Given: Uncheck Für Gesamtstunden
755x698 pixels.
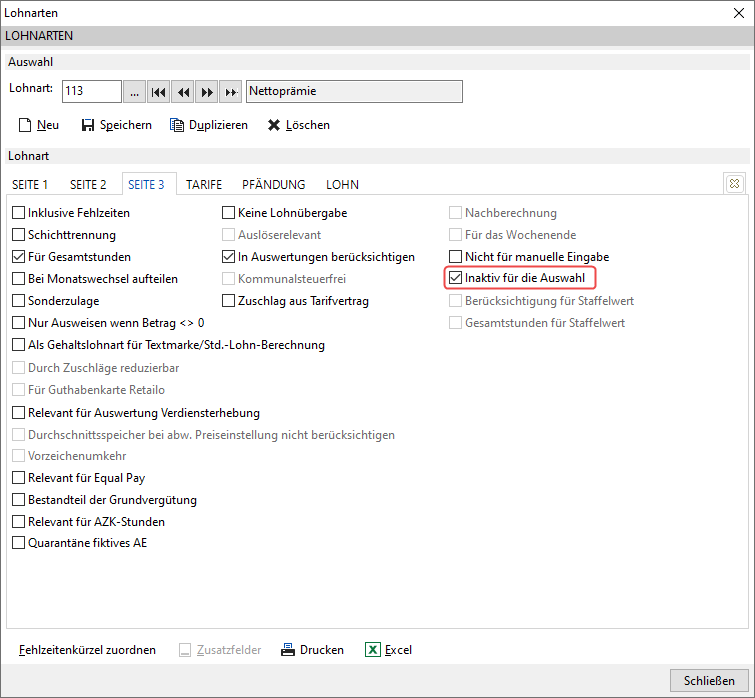Looking at the screenshot, I should pyautogui.click(x=18, y=257).
